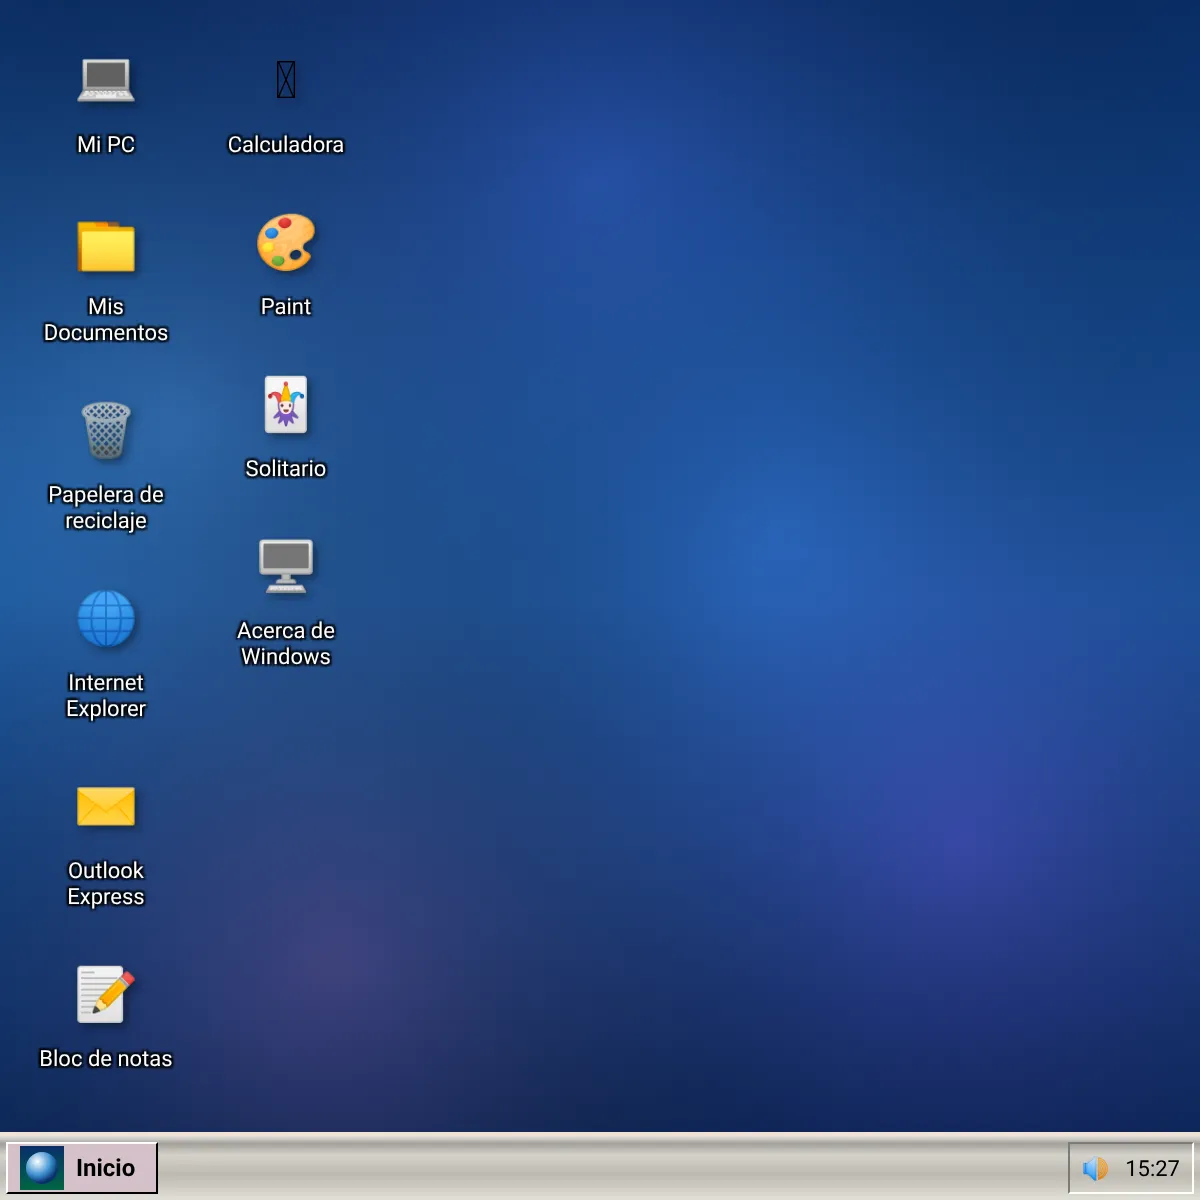The image size is (1200, 1200).
Task: Select the "Outlook Express" label text
Action: click(x=106, y=883)
